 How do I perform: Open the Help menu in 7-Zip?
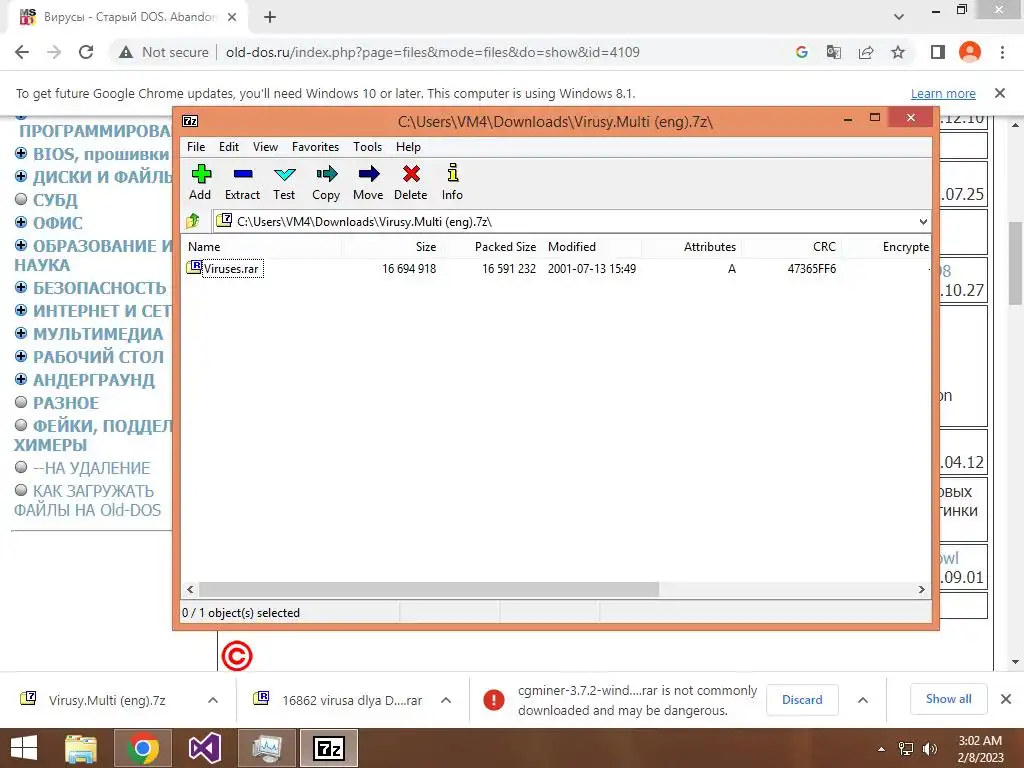(408, 147)
